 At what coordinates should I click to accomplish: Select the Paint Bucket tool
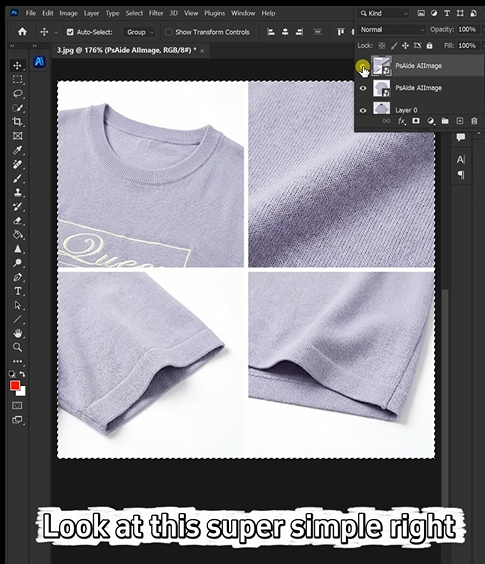click(x=17, y=235)
